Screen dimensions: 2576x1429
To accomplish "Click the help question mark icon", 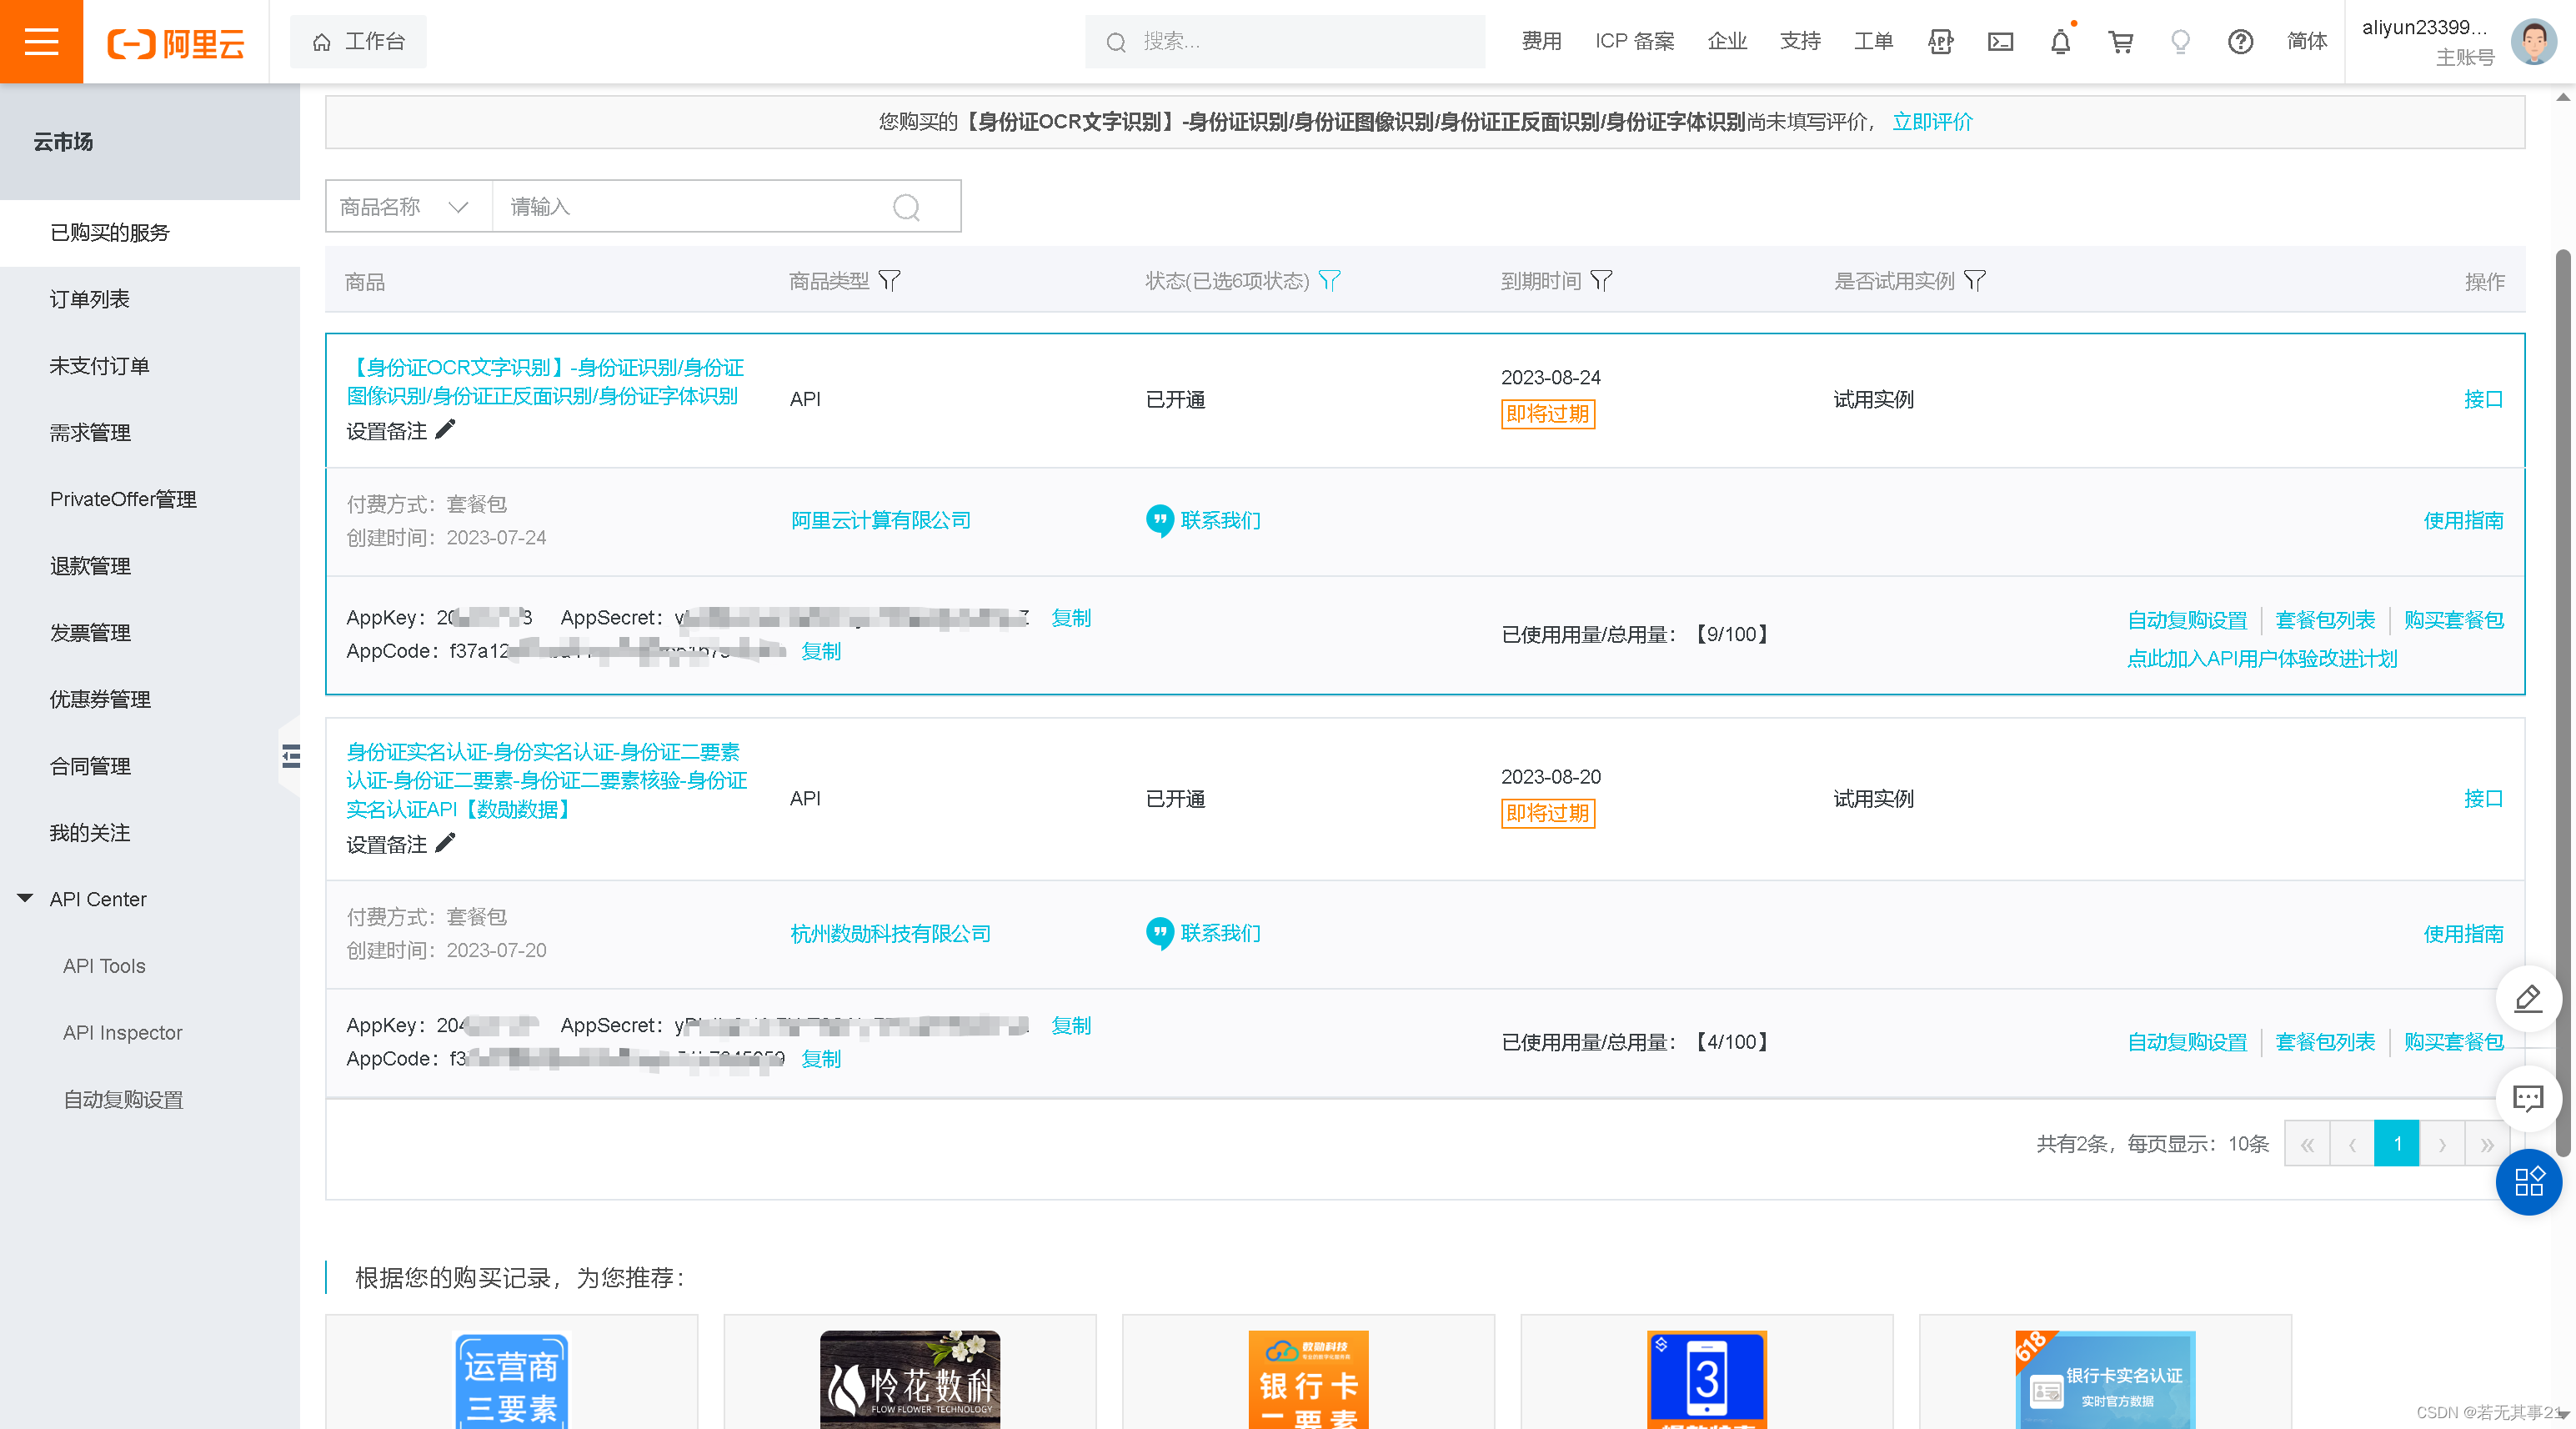I will [2240, 42].
